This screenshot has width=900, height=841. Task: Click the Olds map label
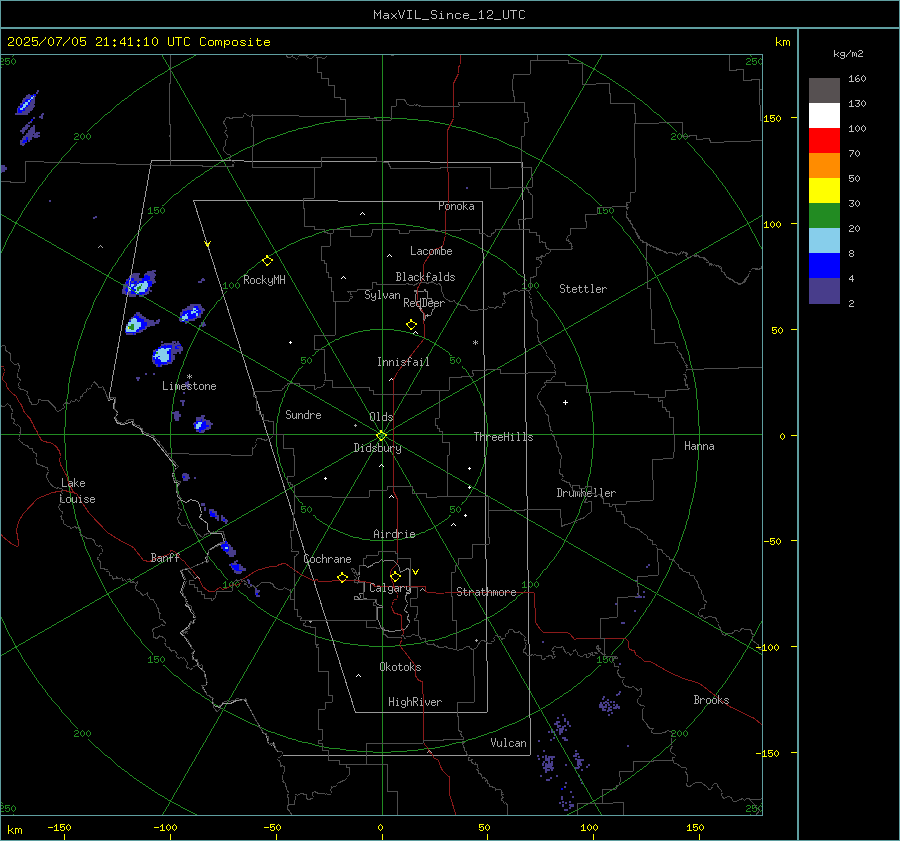pyautogui.click(x=381, y=417)
